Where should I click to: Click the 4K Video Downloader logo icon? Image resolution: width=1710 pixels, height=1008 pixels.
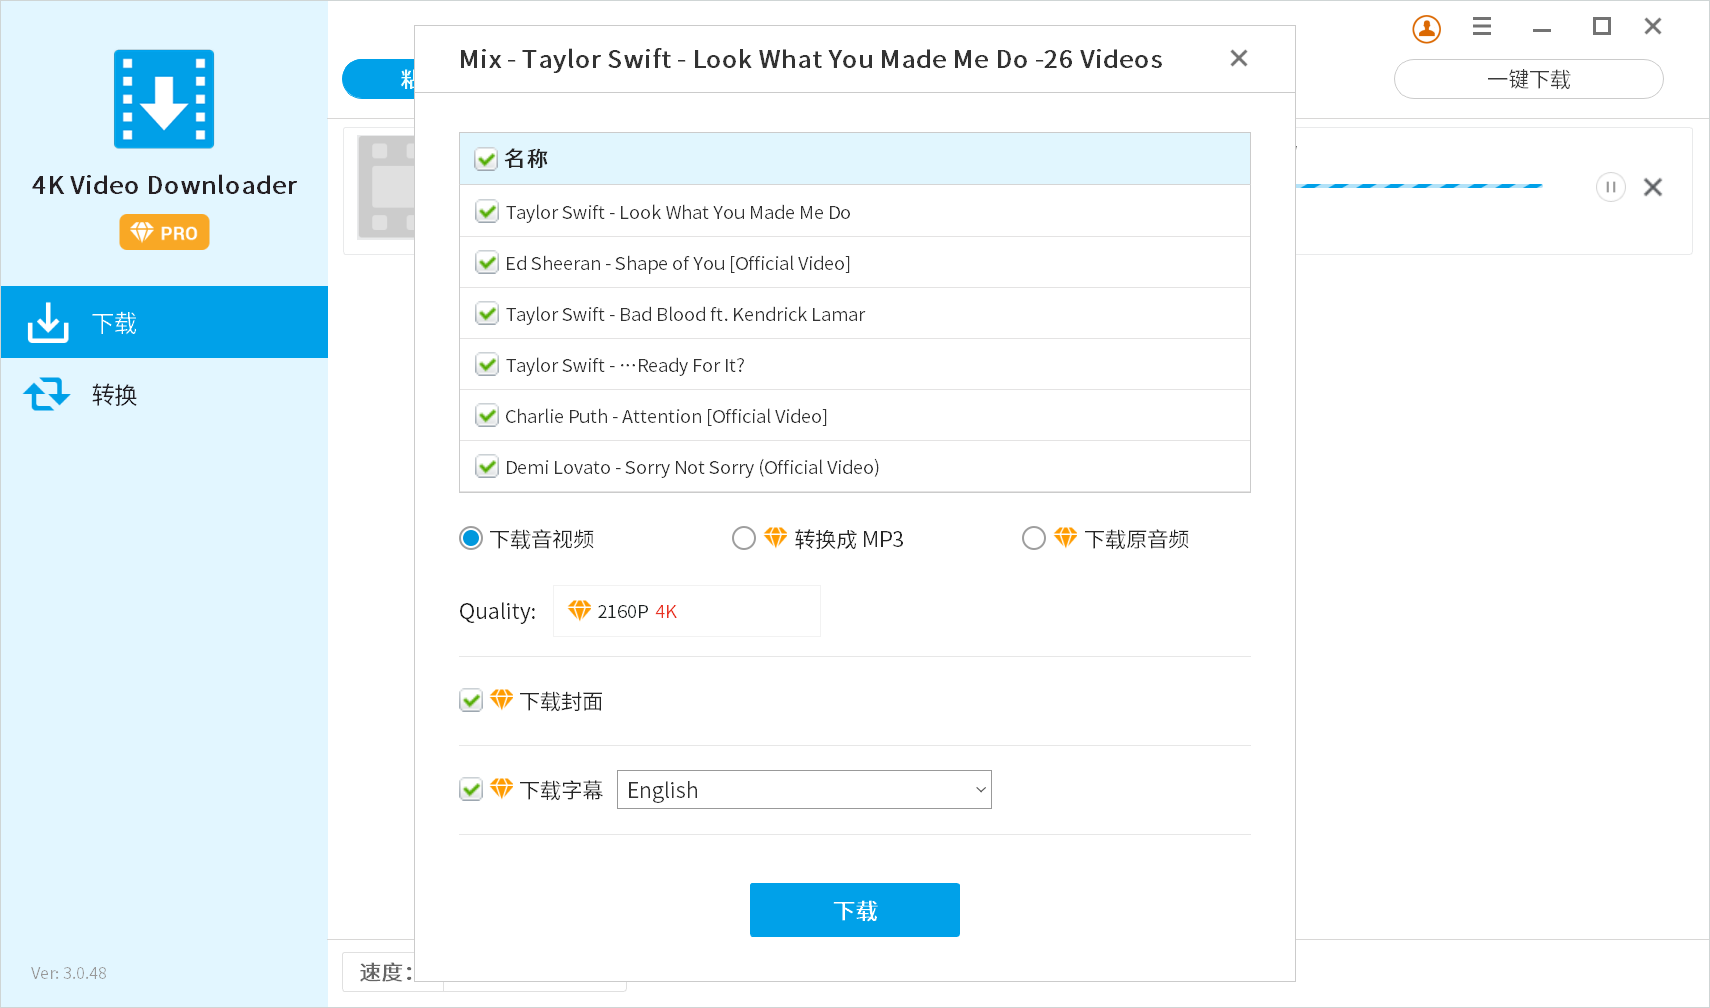164,99
